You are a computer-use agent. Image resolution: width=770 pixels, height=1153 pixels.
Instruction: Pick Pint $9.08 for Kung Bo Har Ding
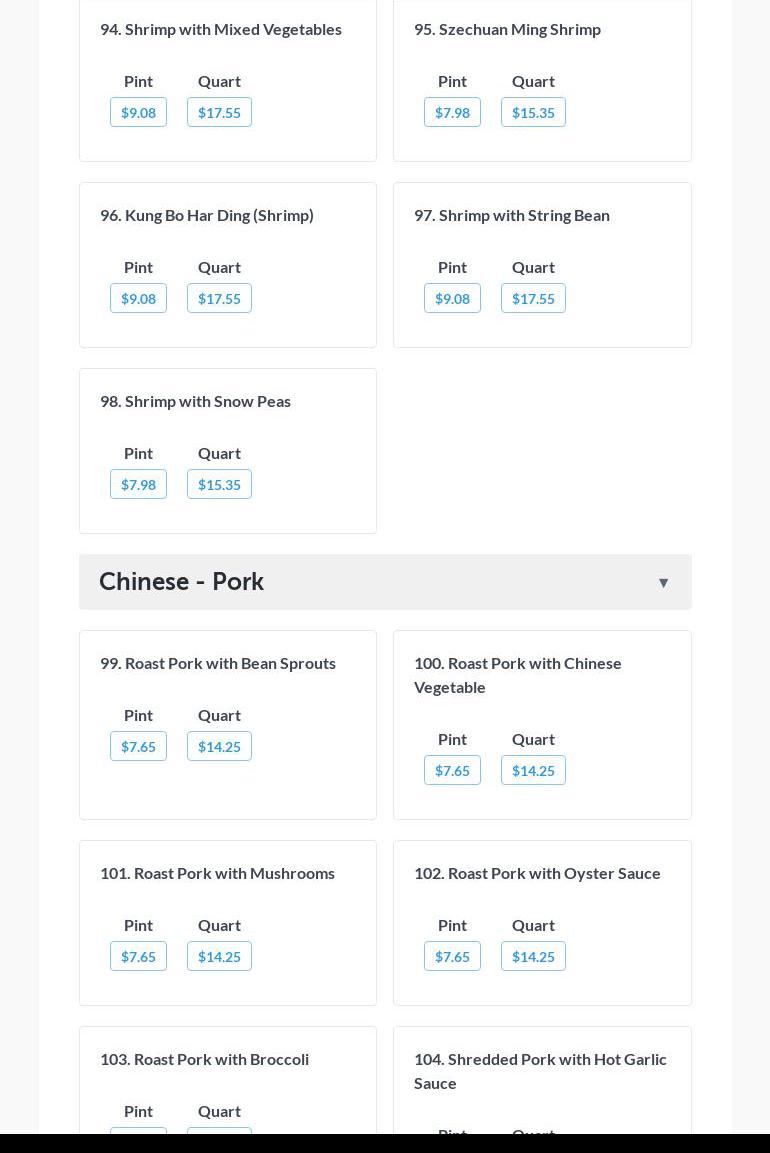pos(138,298)
